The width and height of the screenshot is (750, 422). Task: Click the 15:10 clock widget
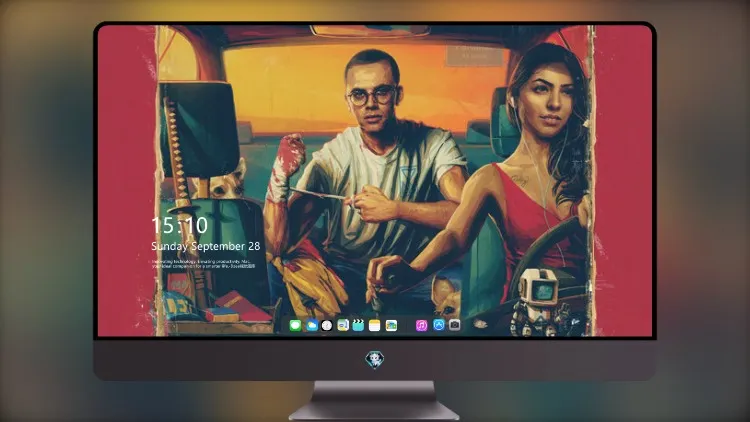179,225
